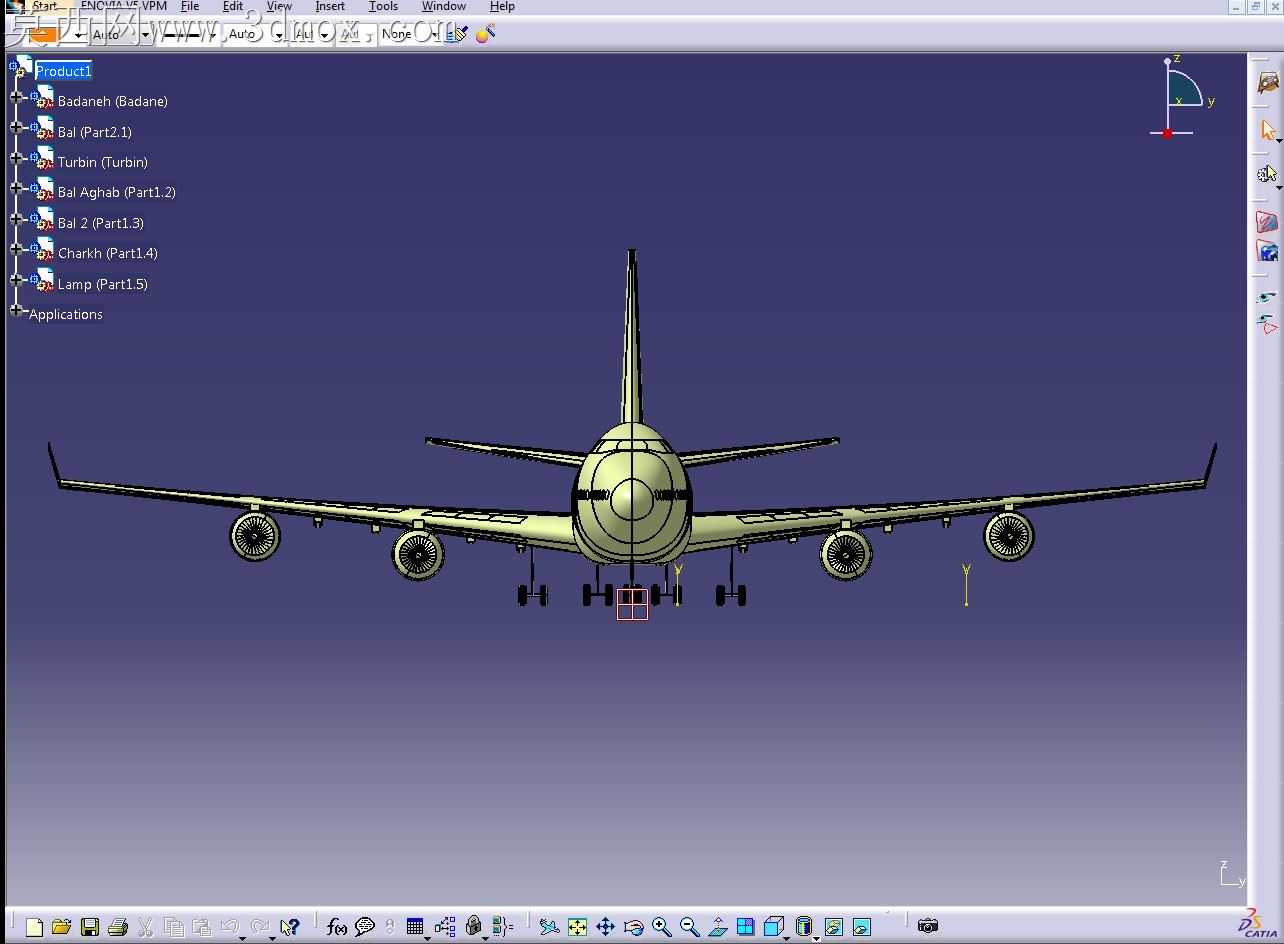Click the Redo arrow icon
The width and height of the screenshot is (1284, 944).
pos(261,927)
